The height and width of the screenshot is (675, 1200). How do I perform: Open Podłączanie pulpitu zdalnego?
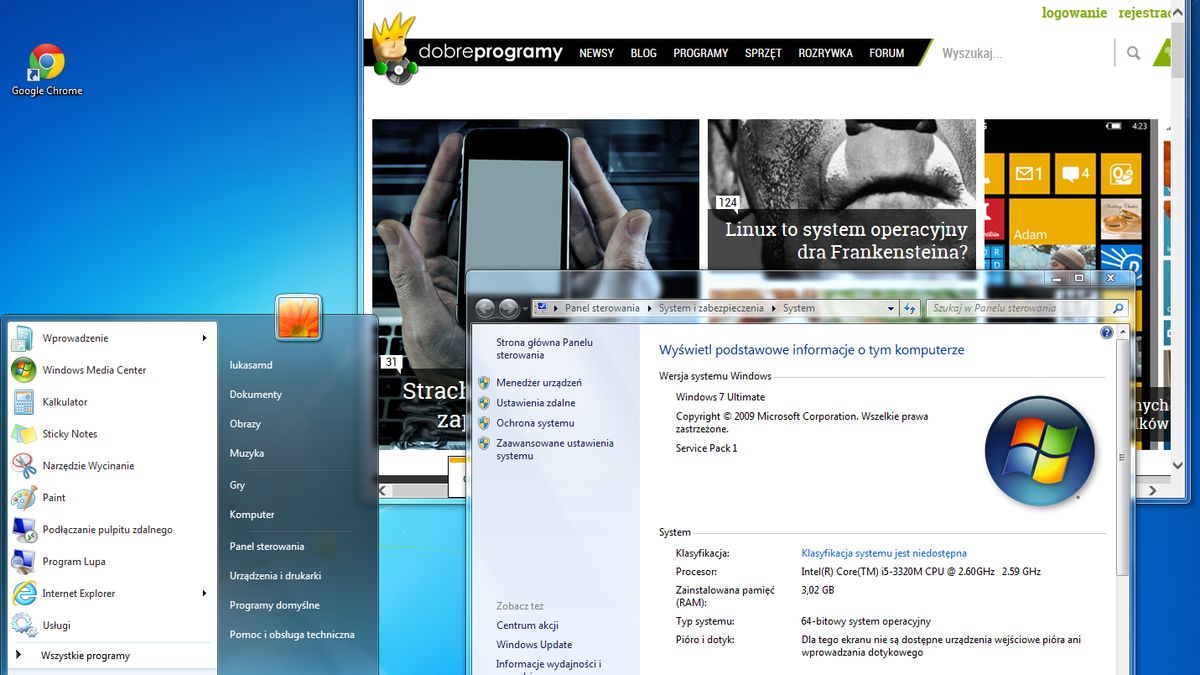pyautogui.click(x=107, y=530)
